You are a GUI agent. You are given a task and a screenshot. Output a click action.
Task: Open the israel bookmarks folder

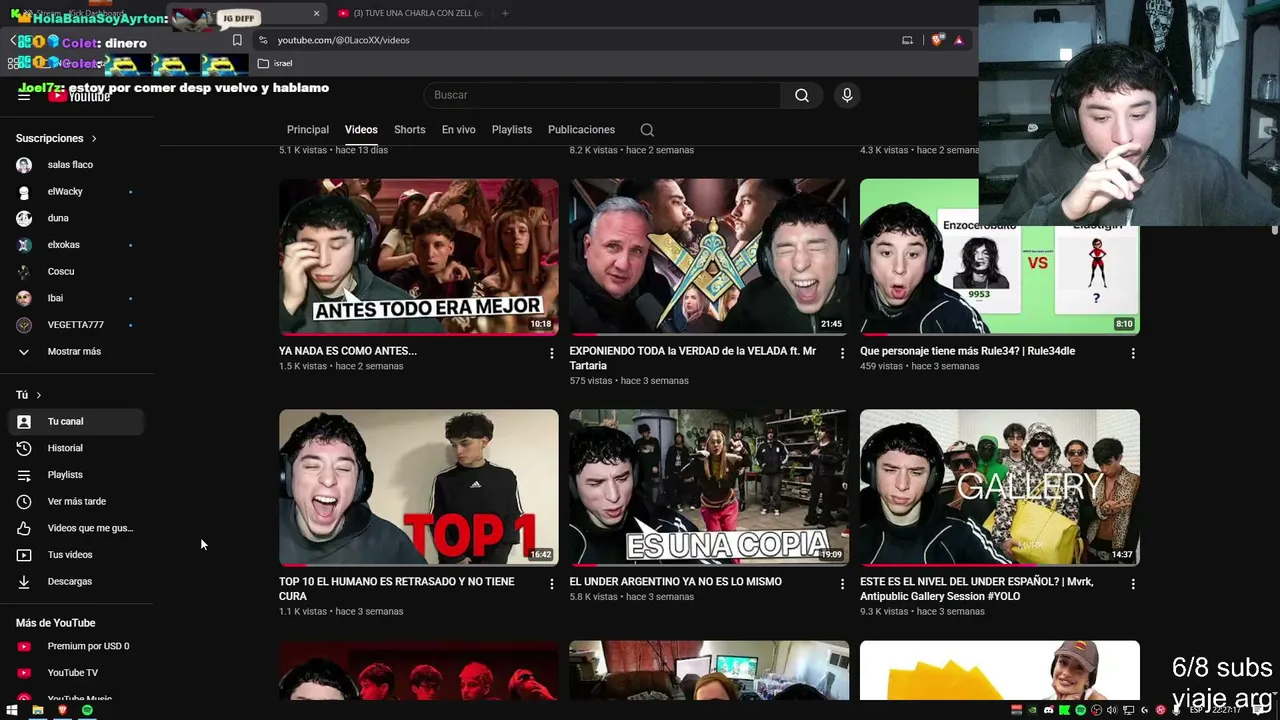pyautogui.click(x=275, y=63)
